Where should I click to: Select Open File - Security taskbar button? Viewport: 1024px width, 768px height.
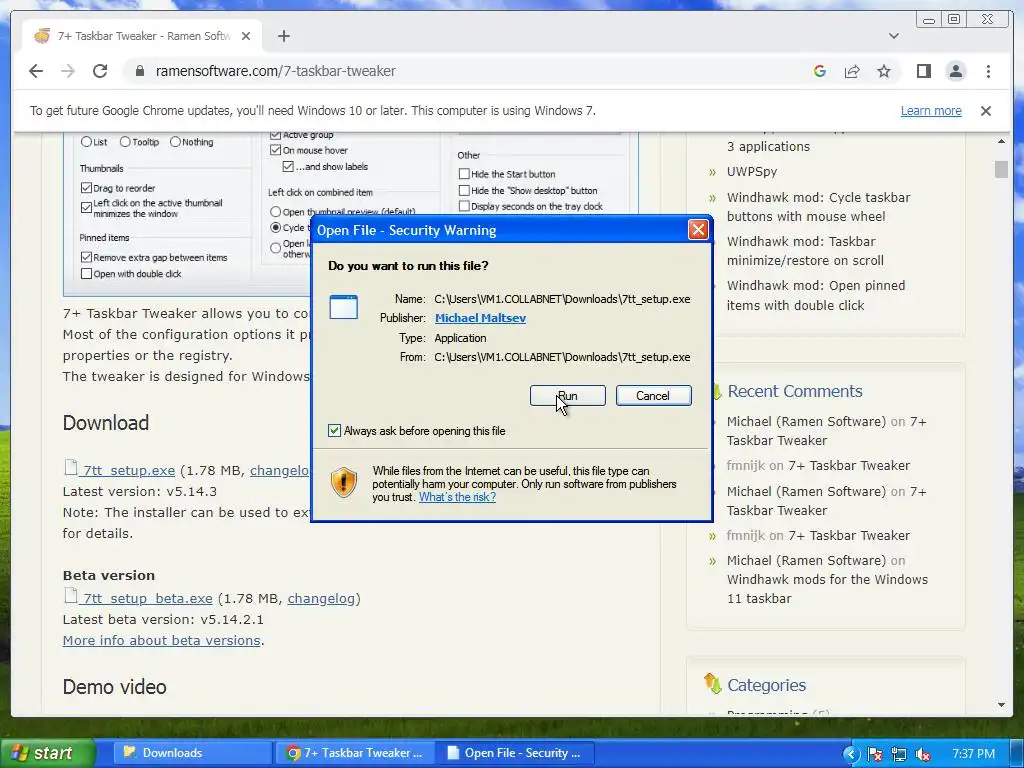(x=515, y=753)
